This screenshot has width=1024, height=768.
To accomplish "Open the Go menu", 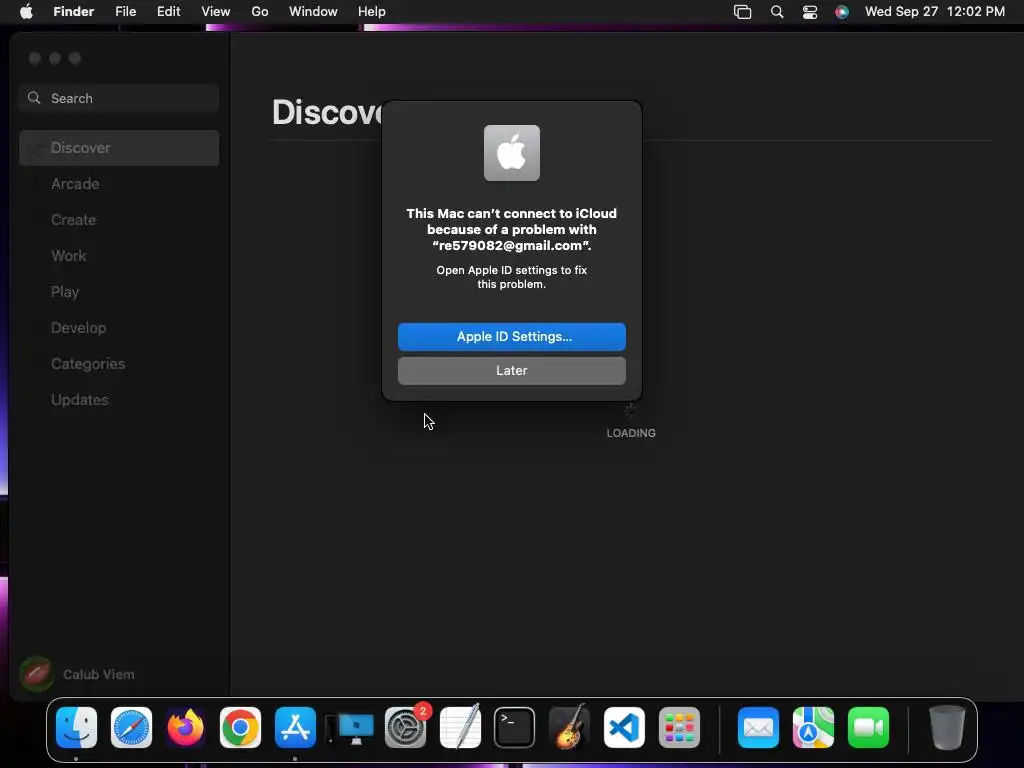I will [x=260, y=12].
